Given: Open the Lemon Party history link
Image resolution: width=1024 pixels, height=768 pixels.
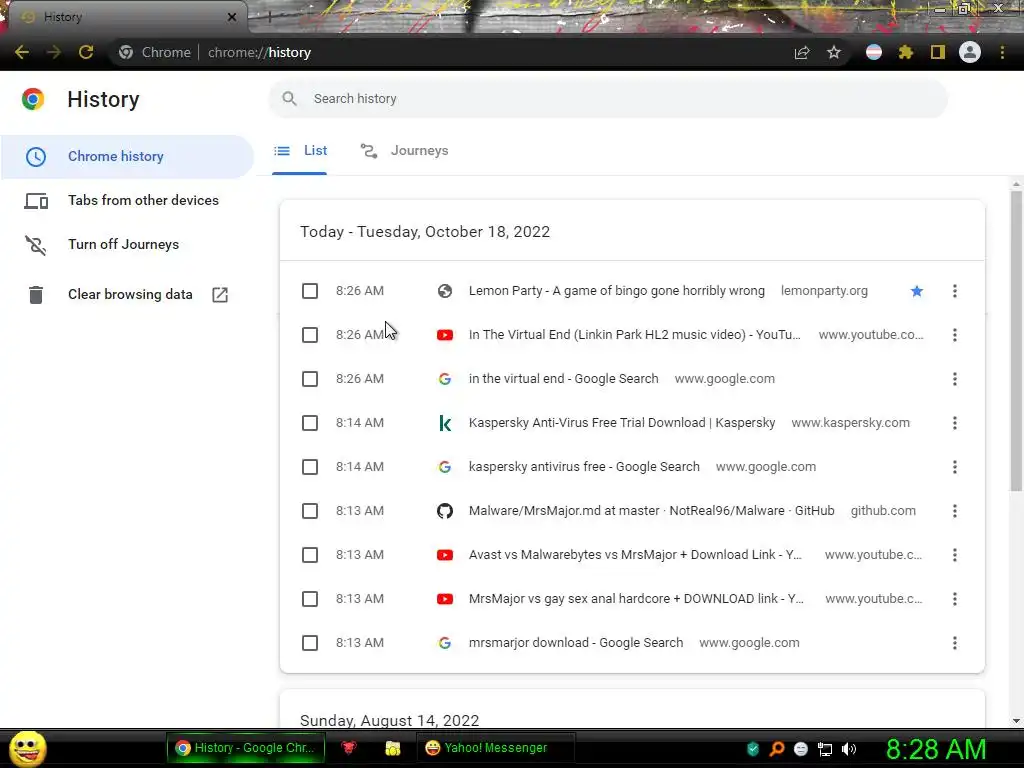Looking at the screenshot, I should coord(616,291).
